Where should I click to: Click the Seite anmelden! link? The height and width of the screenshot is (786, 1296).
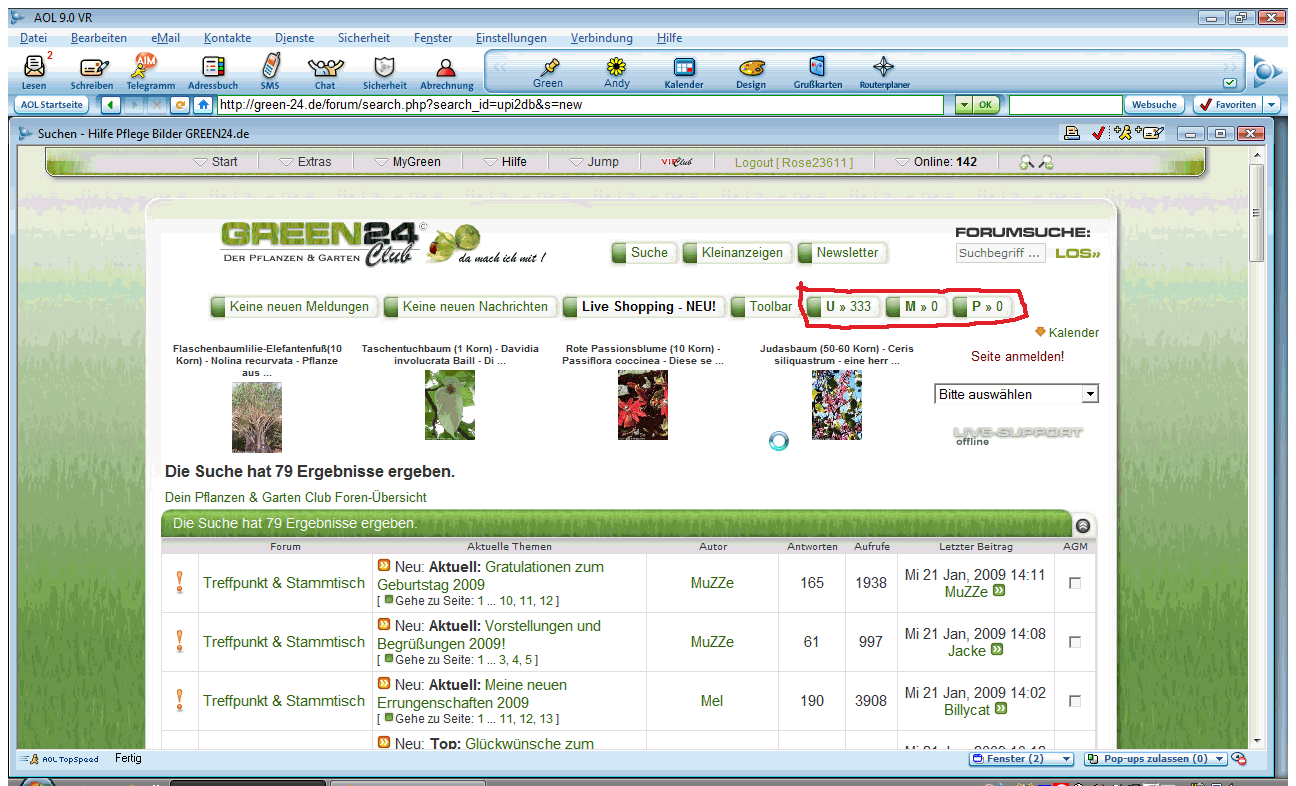click(x=1017, y=356)
